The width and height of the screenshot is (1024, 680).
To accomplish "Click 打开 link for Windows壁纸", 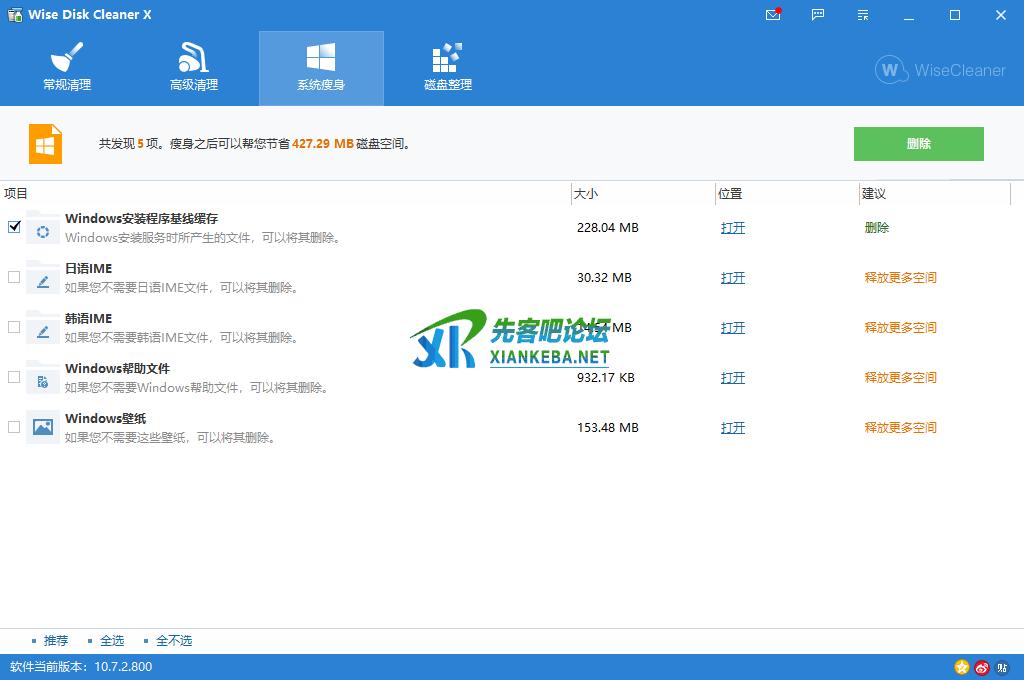I will click(733, 428).
